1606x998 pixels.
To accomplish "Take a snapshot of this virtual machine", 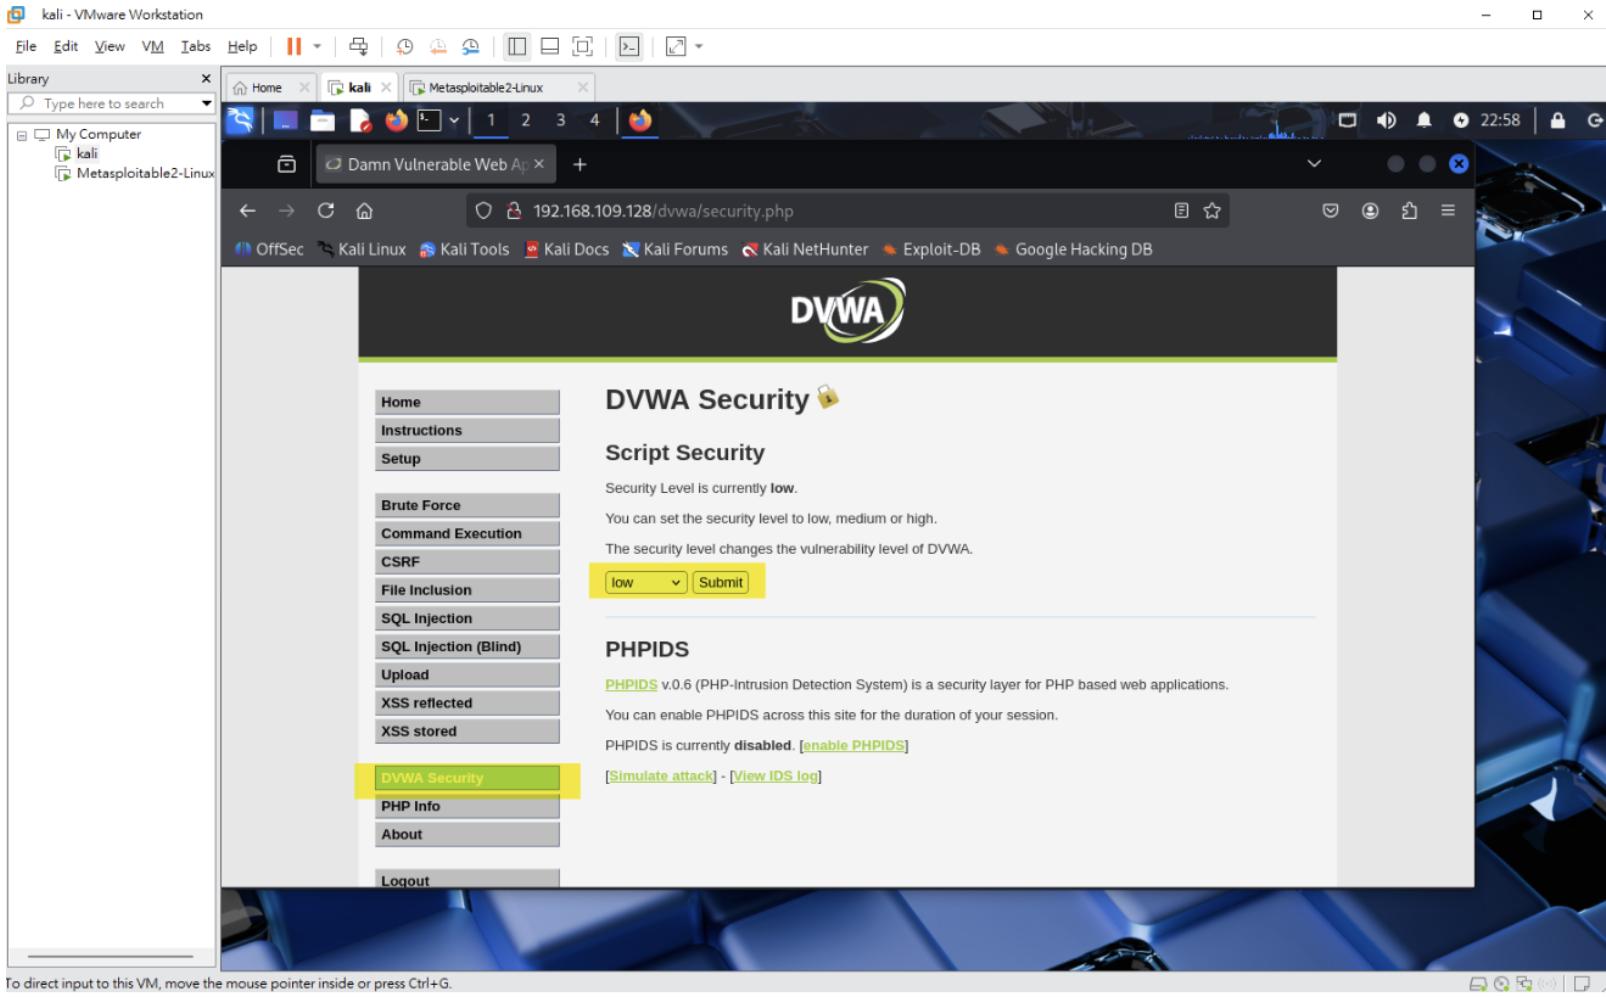I will tap(404, 46).
